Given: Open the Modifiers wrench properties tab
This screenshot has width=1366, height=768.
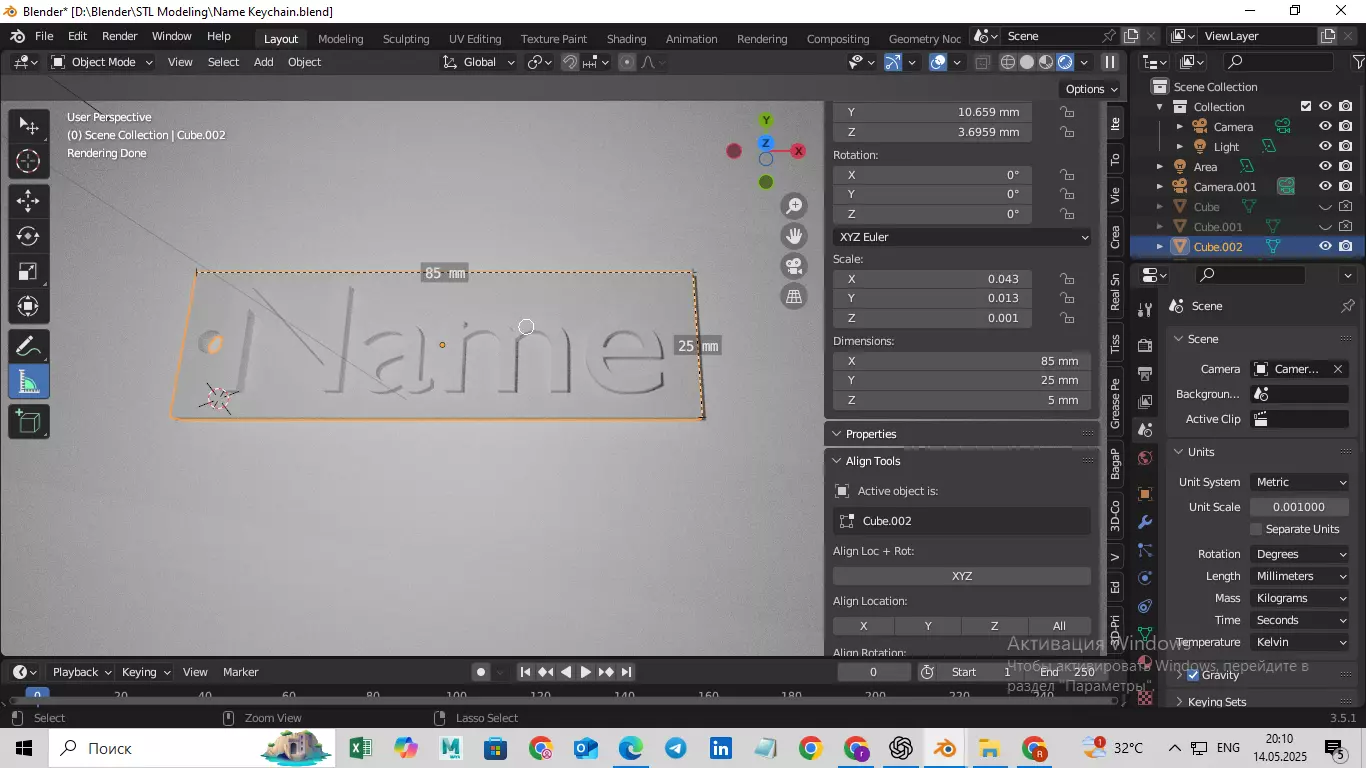Looking at the screenshot, I should (x=1145, y=522).
